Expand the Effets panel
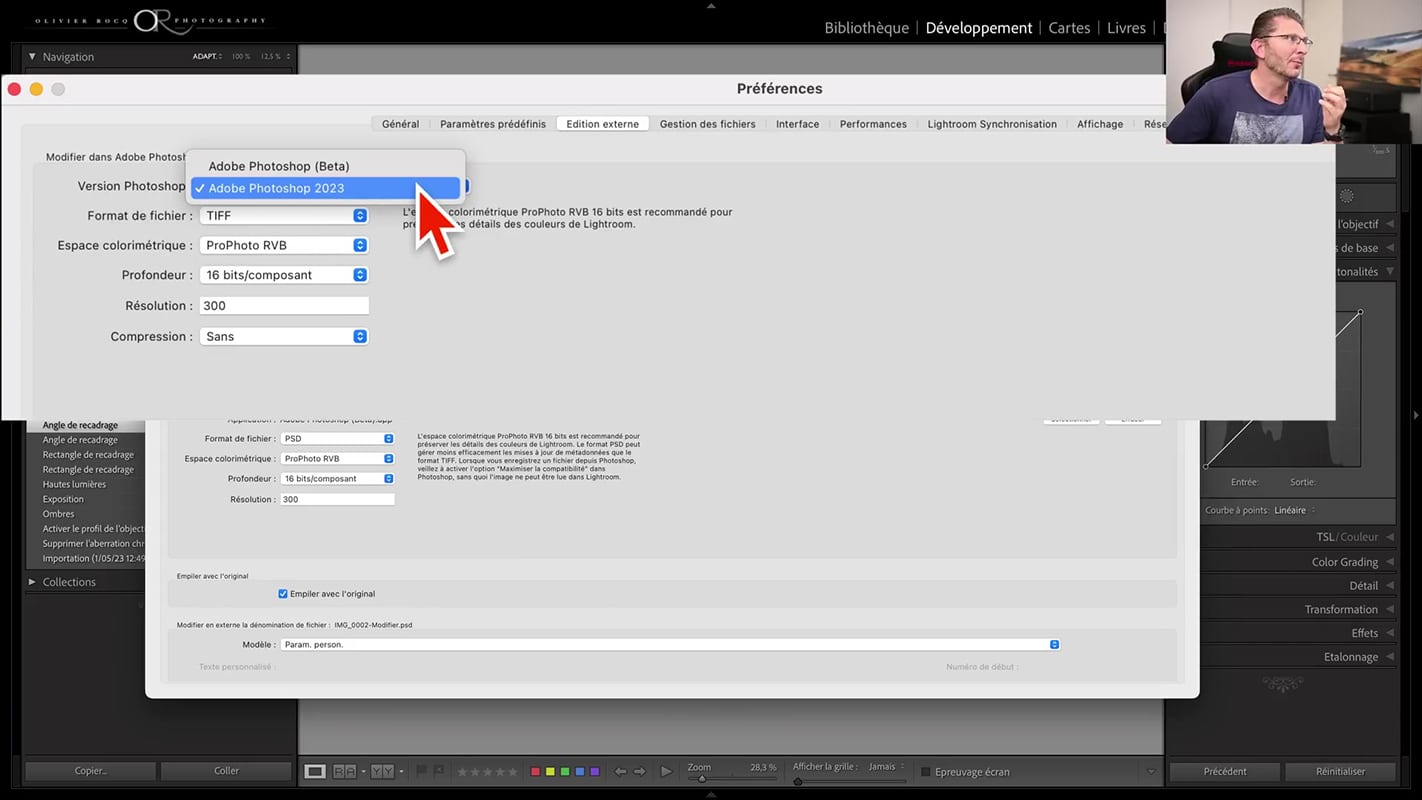1422x800 pixels. coord(1371,633)
